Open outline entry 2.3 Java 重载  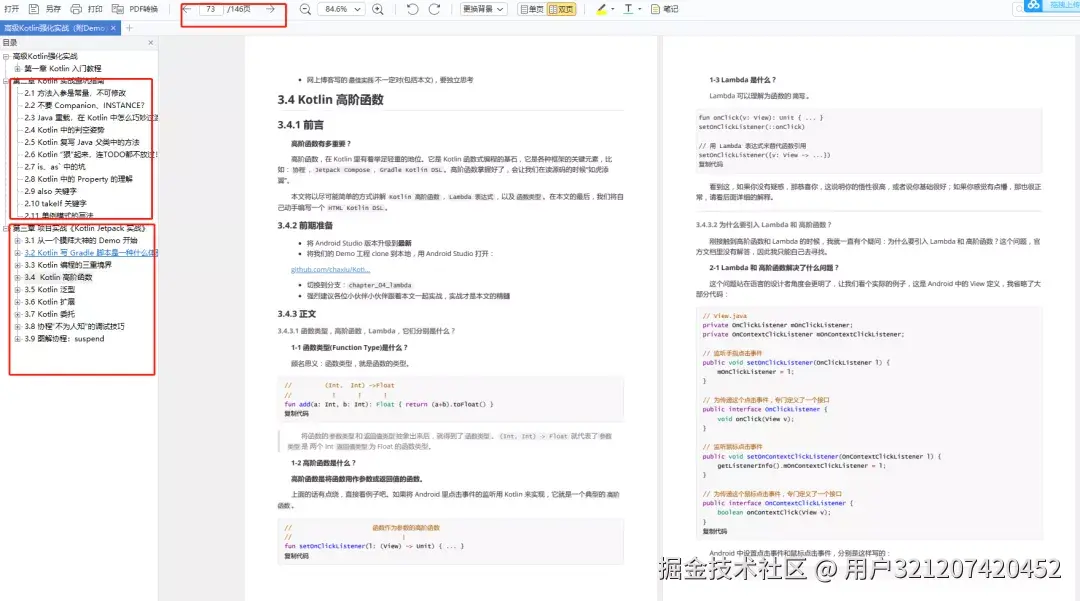point(91,118)
